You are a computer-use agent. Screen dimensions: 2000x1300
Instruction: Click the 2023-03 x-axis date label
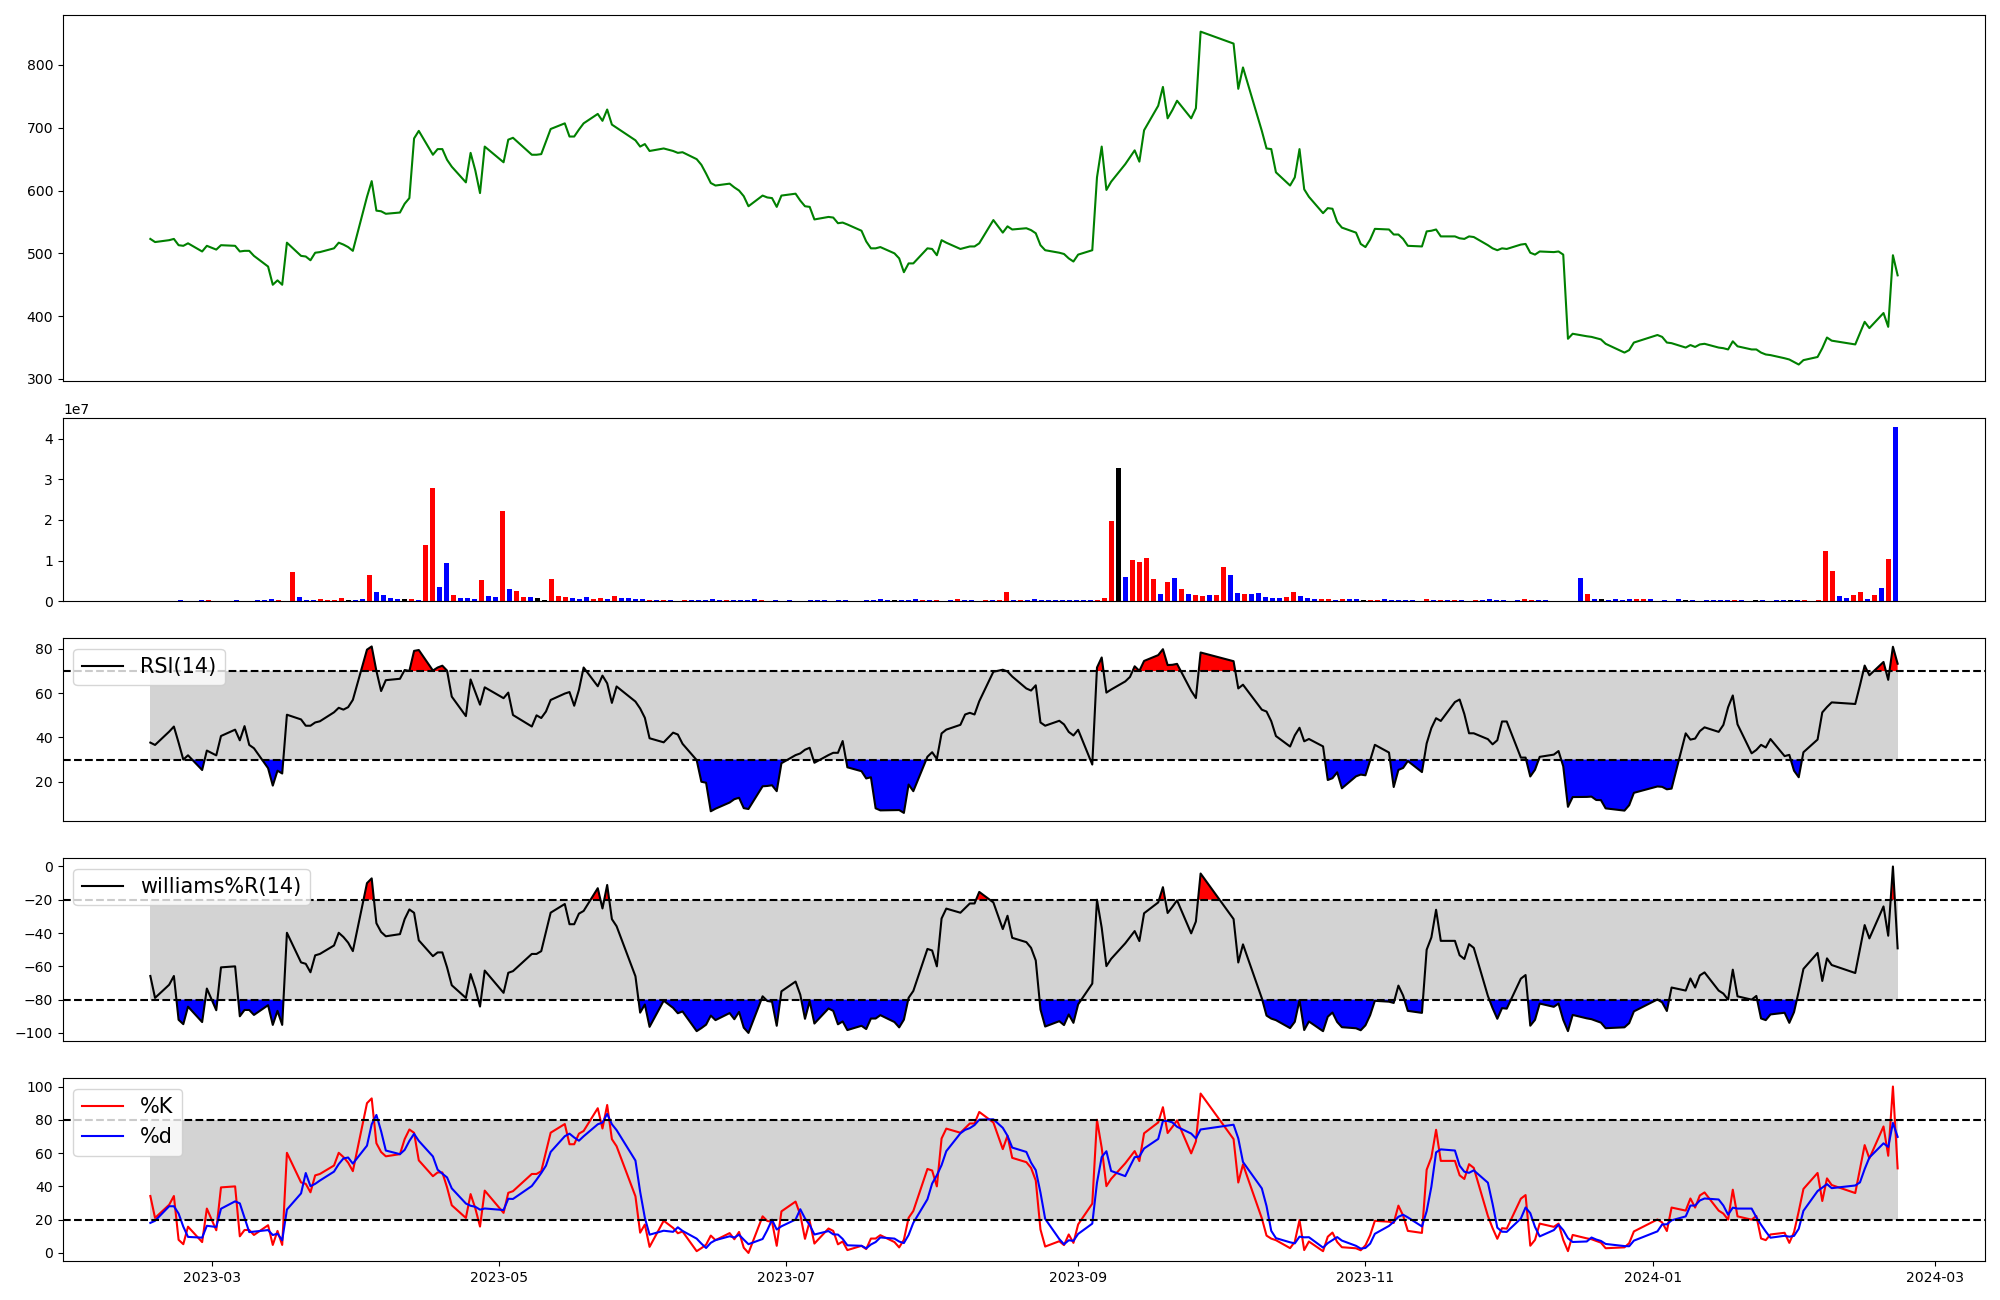pyautogui.click(x=212, y=1277)
